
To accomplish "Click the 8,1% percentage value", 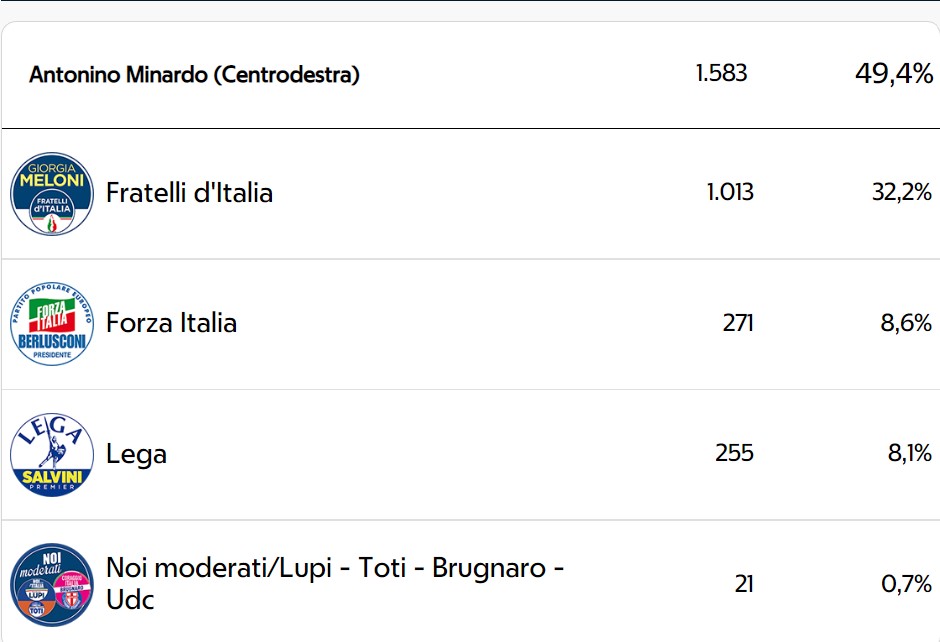I will point(909,453).
